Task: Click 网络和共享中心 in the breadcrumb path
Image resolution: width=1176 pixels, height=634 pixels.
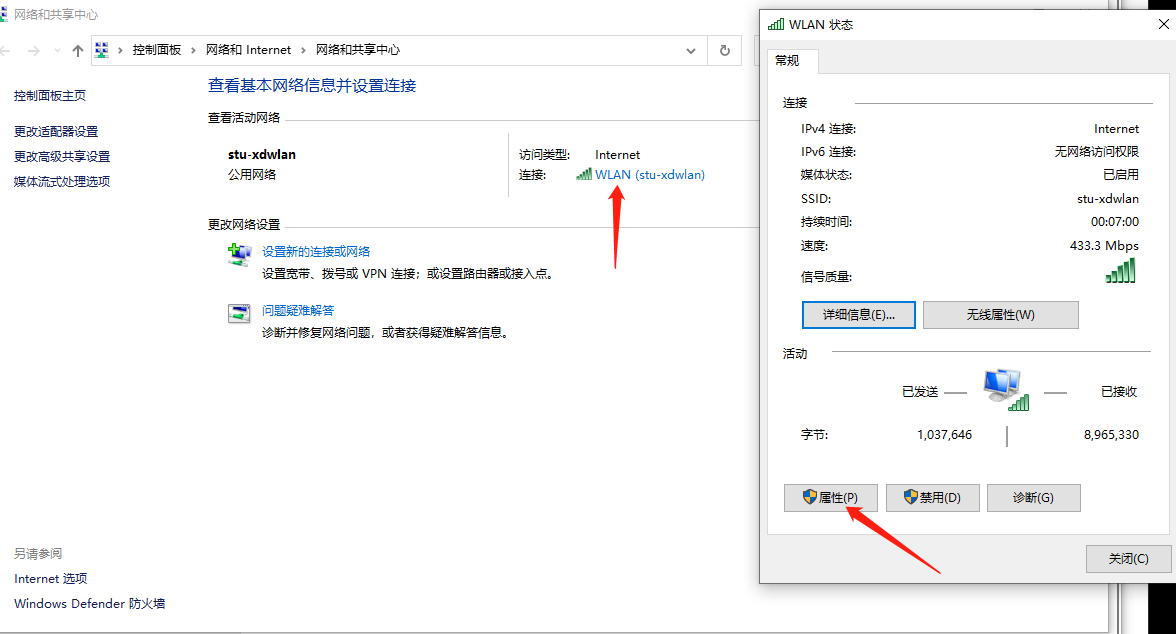Action: 358,50
